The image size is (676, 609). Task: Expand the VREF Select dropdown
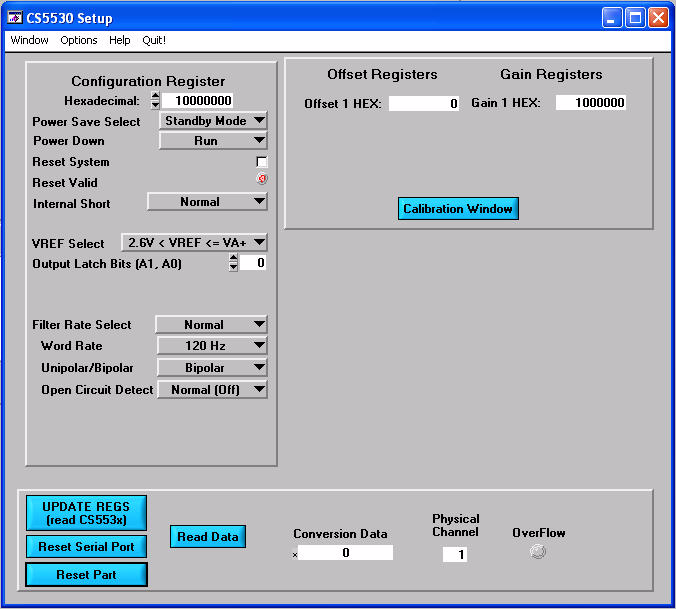point(194,243)
